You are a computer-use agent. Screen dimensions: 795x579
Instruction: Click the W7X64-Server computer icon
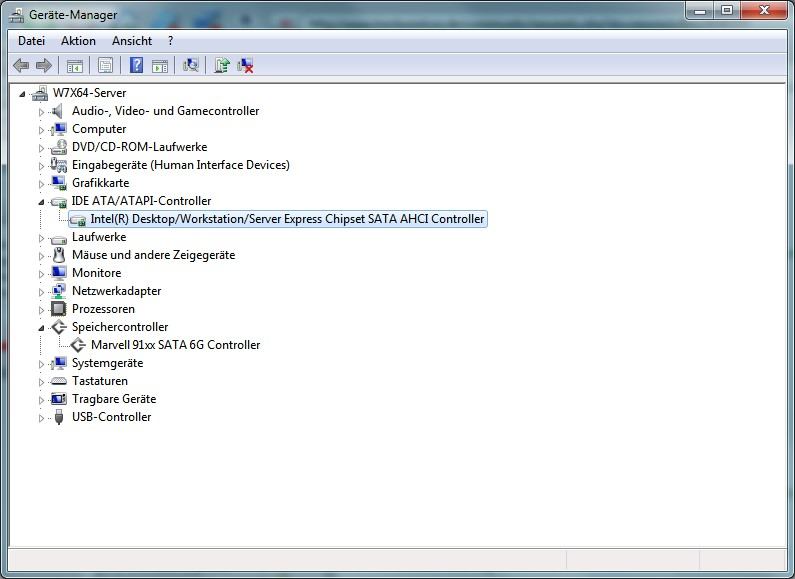pos(40,93)
